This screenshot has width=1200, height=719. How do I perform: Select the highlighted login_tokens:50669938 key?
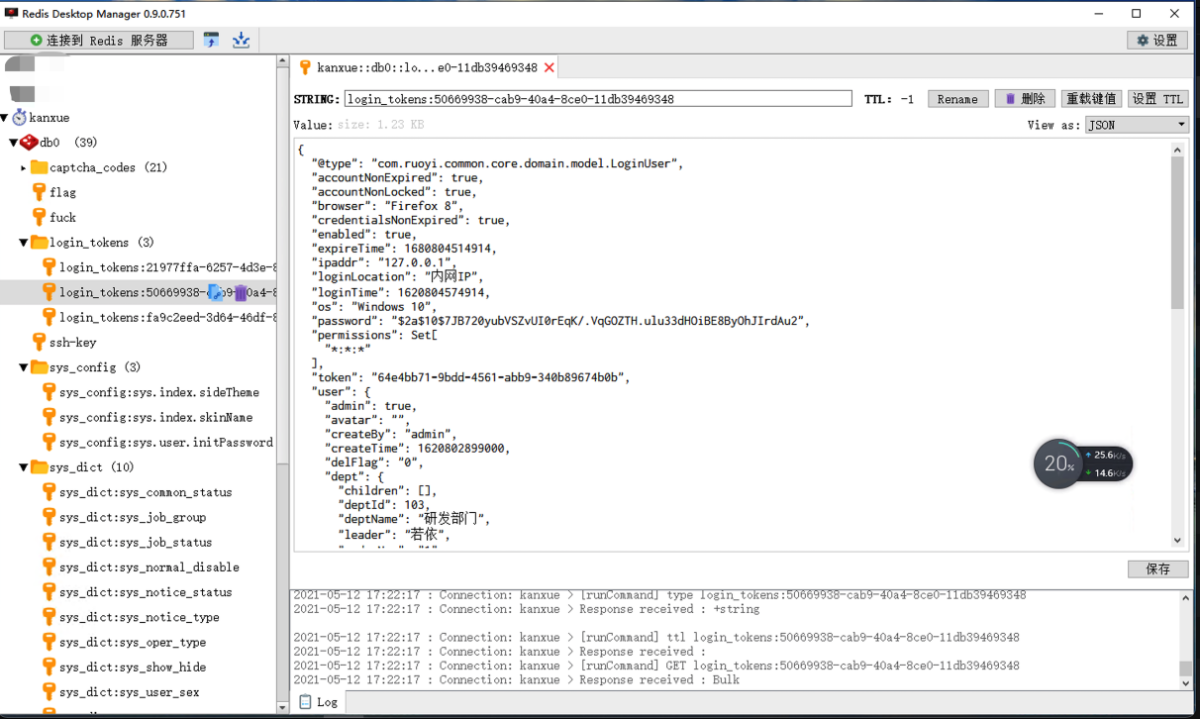tap(138, 292)
